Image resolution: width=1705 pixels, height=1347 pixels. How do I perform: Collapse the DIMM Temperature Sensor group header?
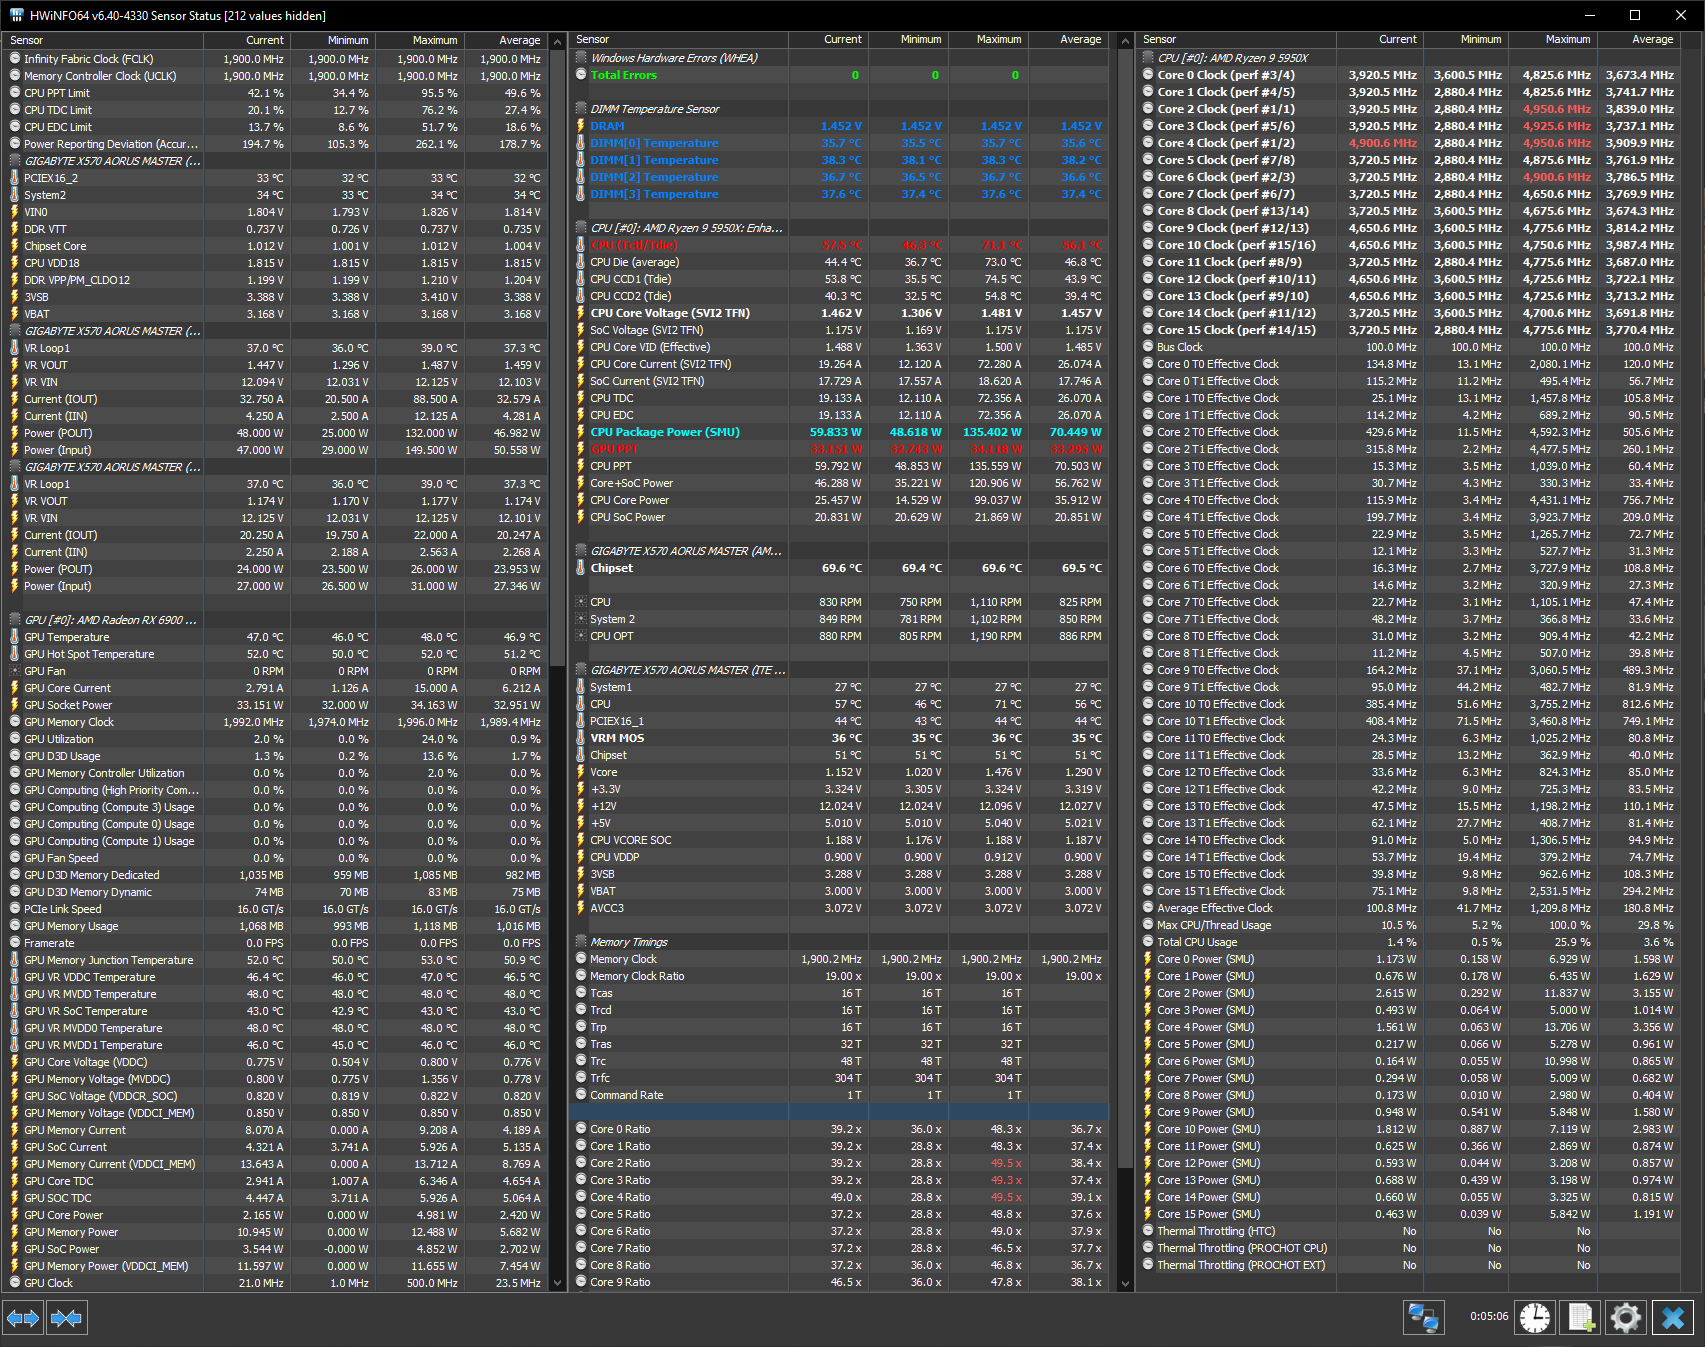click(654, 108)
